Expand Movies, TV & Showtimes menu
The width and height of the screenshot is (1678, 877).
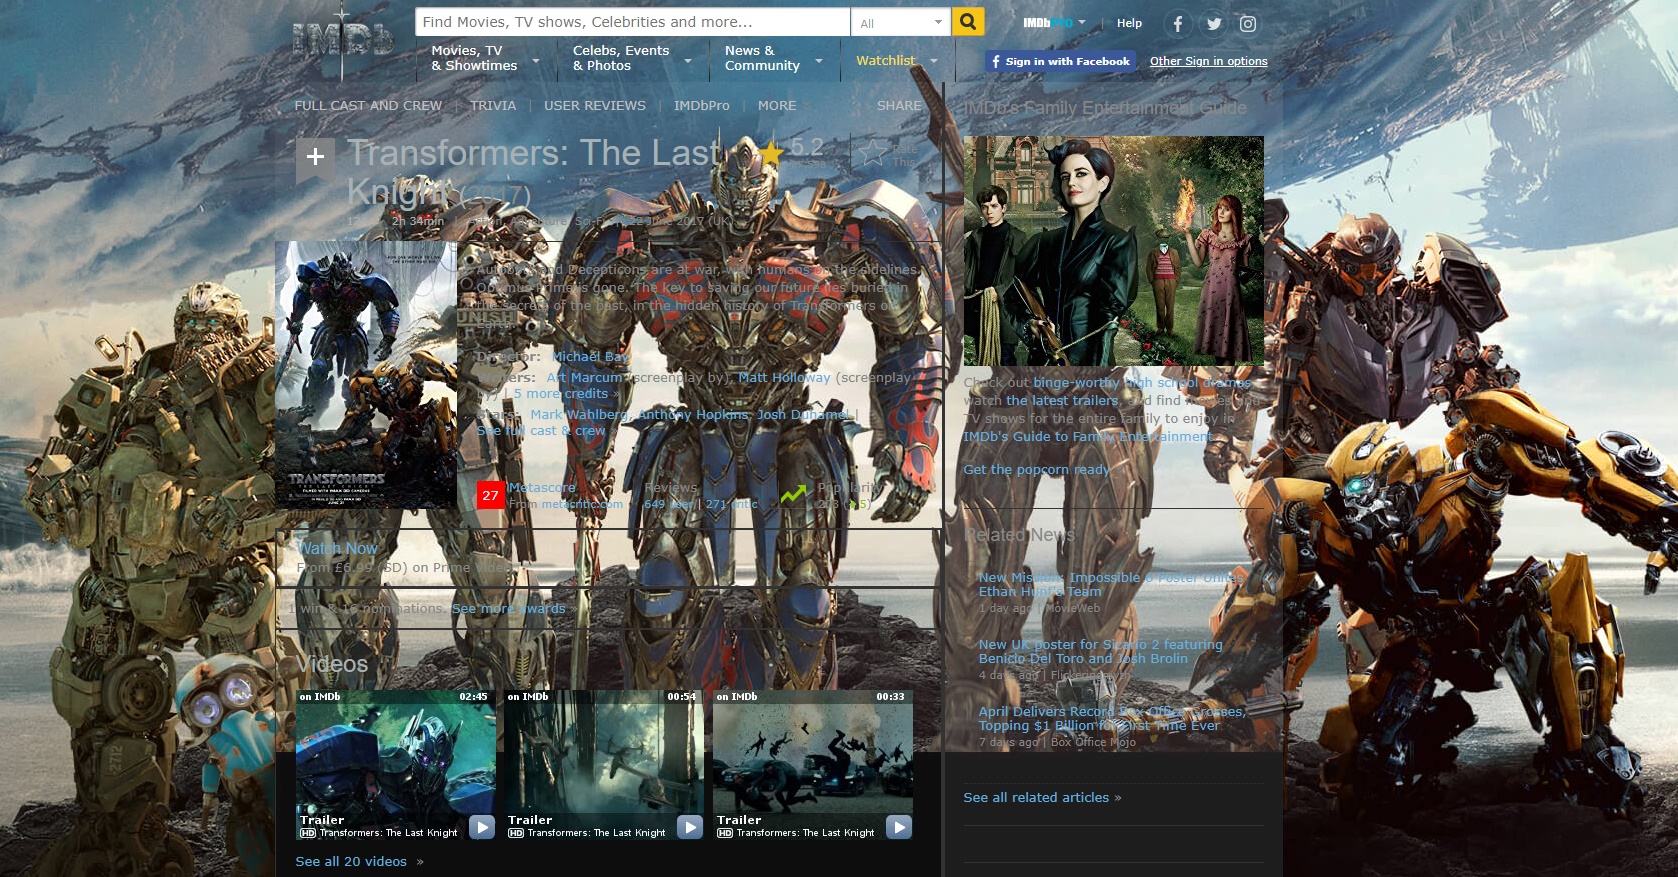pos(484,59)
